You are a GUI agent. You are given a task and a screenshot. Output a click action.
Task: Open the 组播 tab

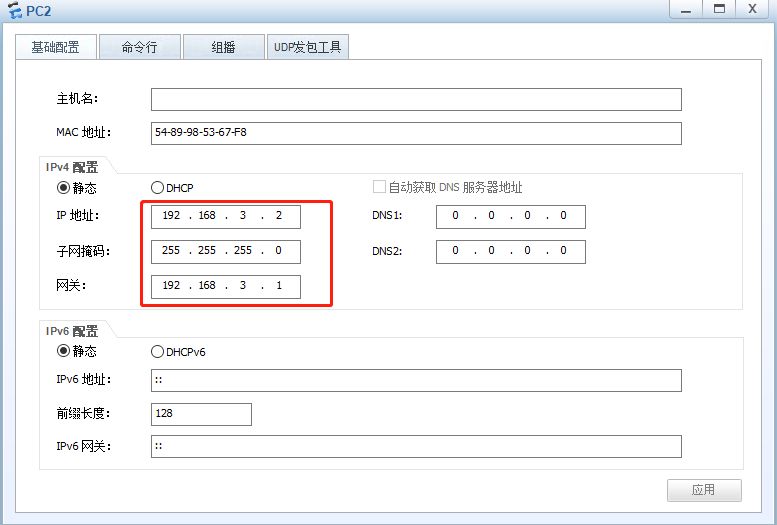pyautogui.click(x=223, y=47)
